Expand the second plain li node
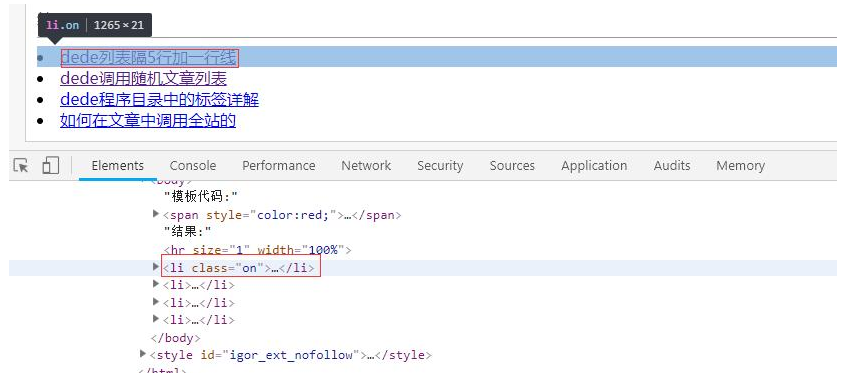This screenshot has width=845, height=381. (x=156, y=302)
